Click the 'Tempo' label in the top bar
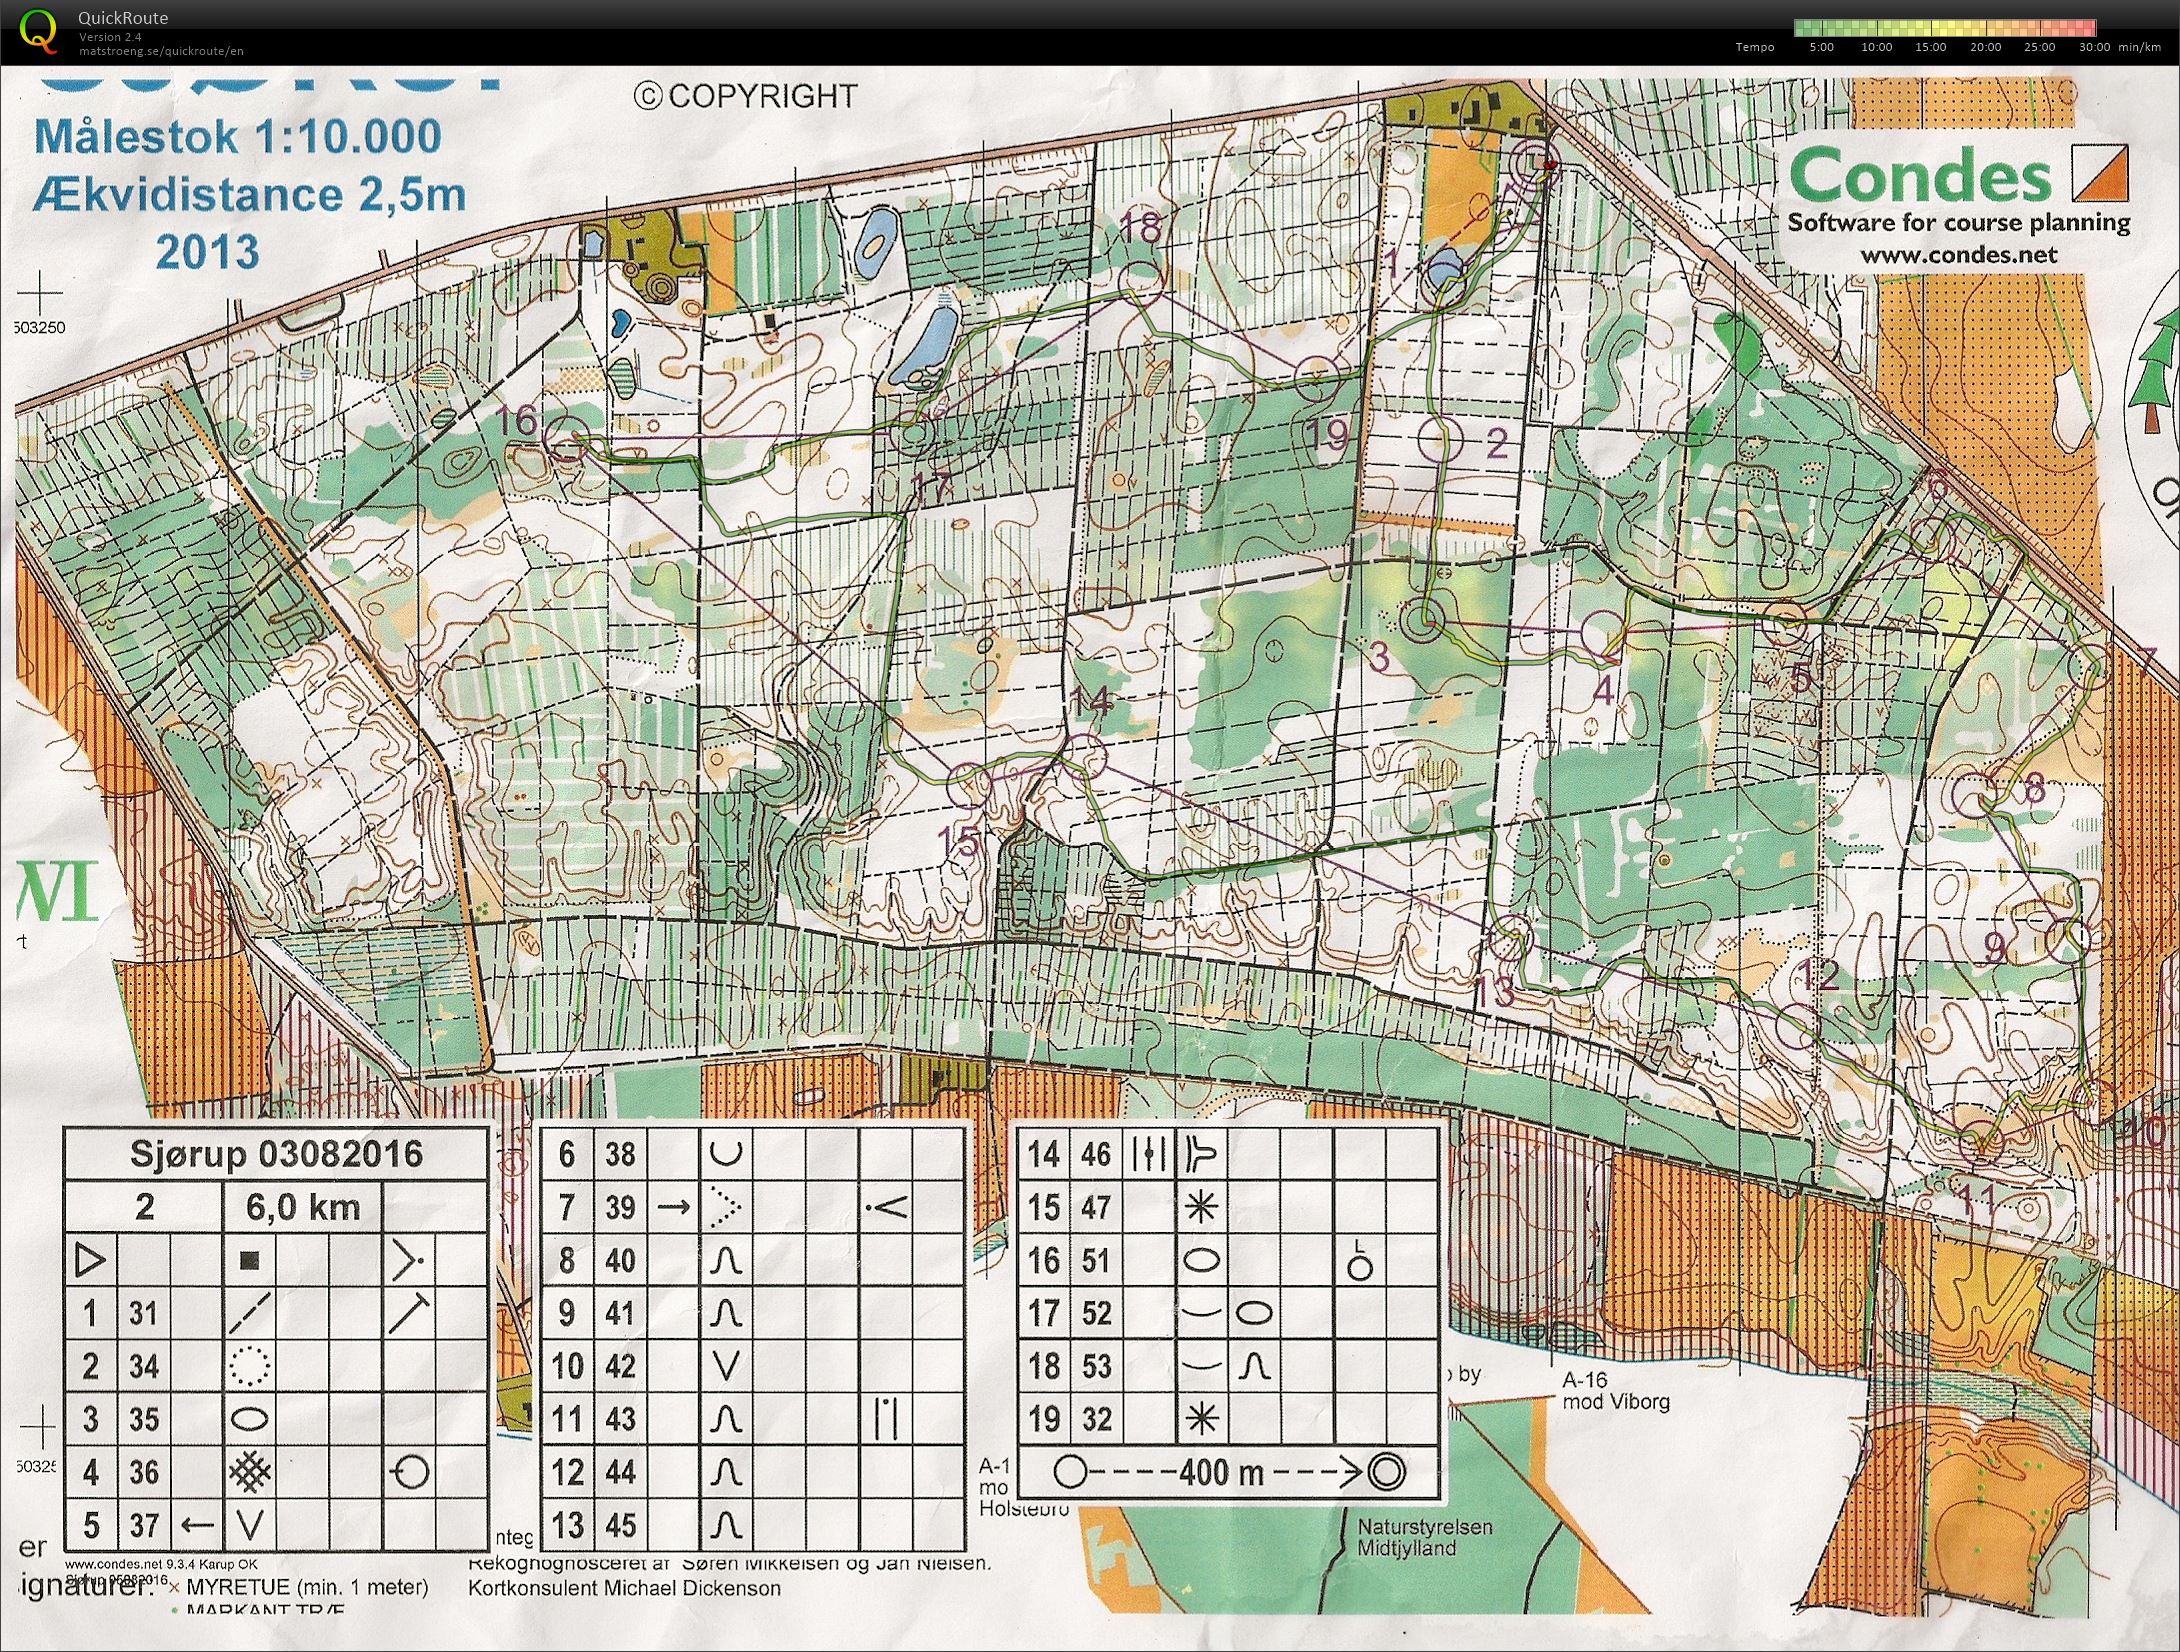 click(x=1755, y=47)
